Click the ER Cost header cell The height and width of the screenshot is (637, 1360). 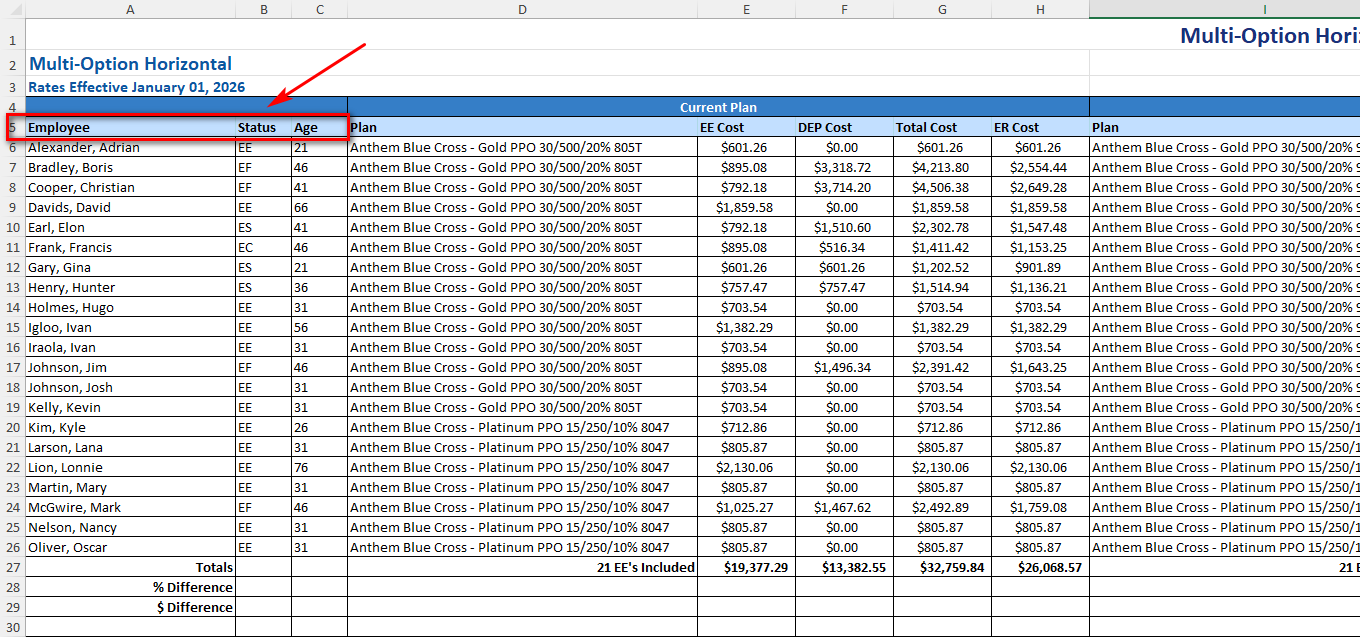pyautogui.click(x=1040, y=127)
